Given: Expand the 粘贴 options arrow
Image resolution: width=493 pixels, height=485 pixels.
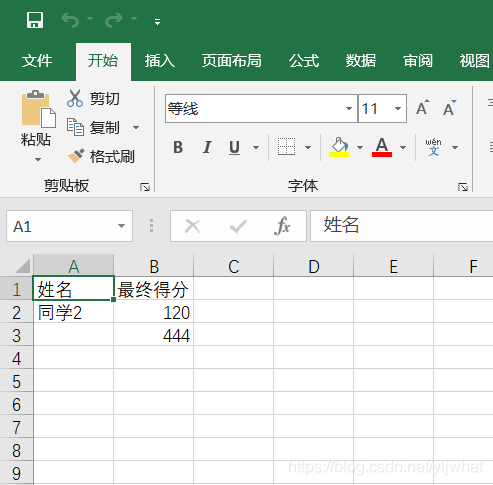Looking at the screenshot, I should [x=38, y=160].
